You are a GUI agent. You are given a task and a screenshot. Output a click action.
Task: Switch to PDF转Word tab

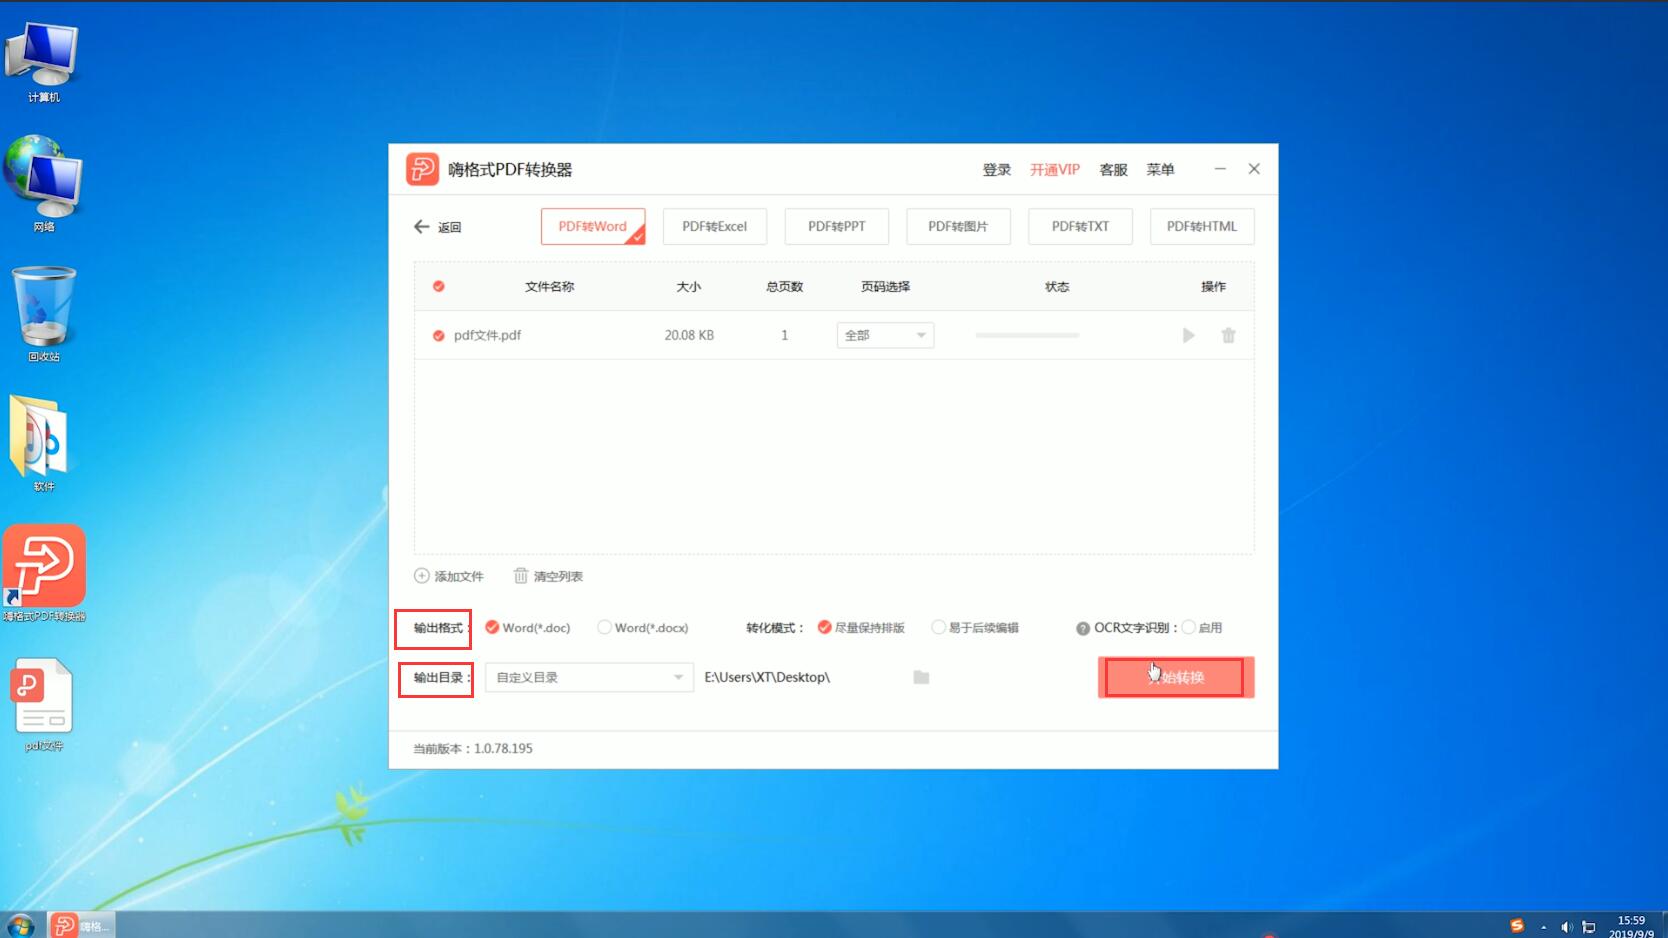[593, 227]
